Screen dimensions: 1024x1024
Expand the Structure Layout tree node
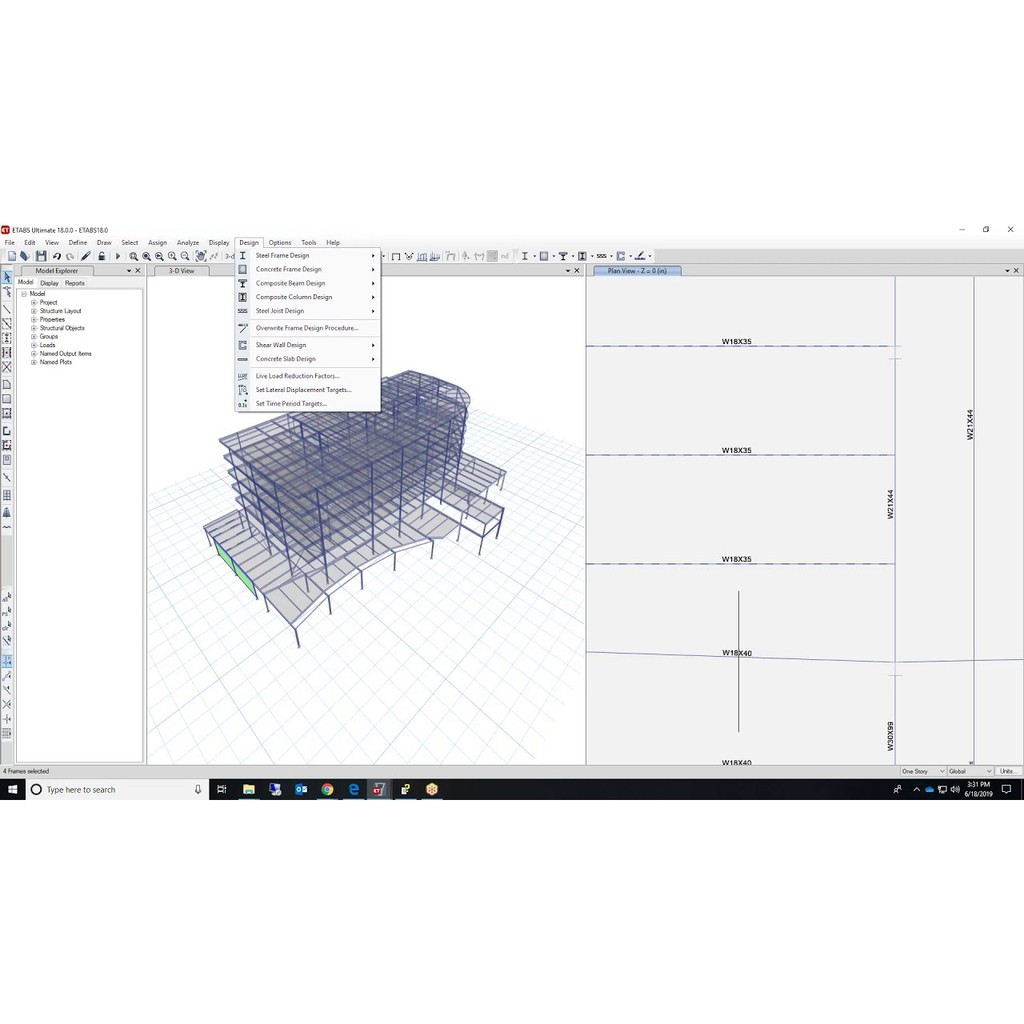(x=34, y=311)
